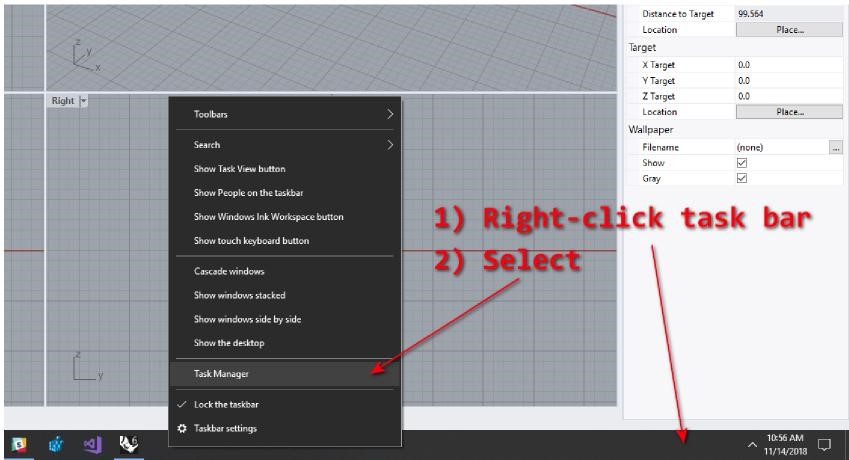The height and width of the screenshot is (460, 849).
Task: Choose Show Task View button
Action: tap(285, 169)
